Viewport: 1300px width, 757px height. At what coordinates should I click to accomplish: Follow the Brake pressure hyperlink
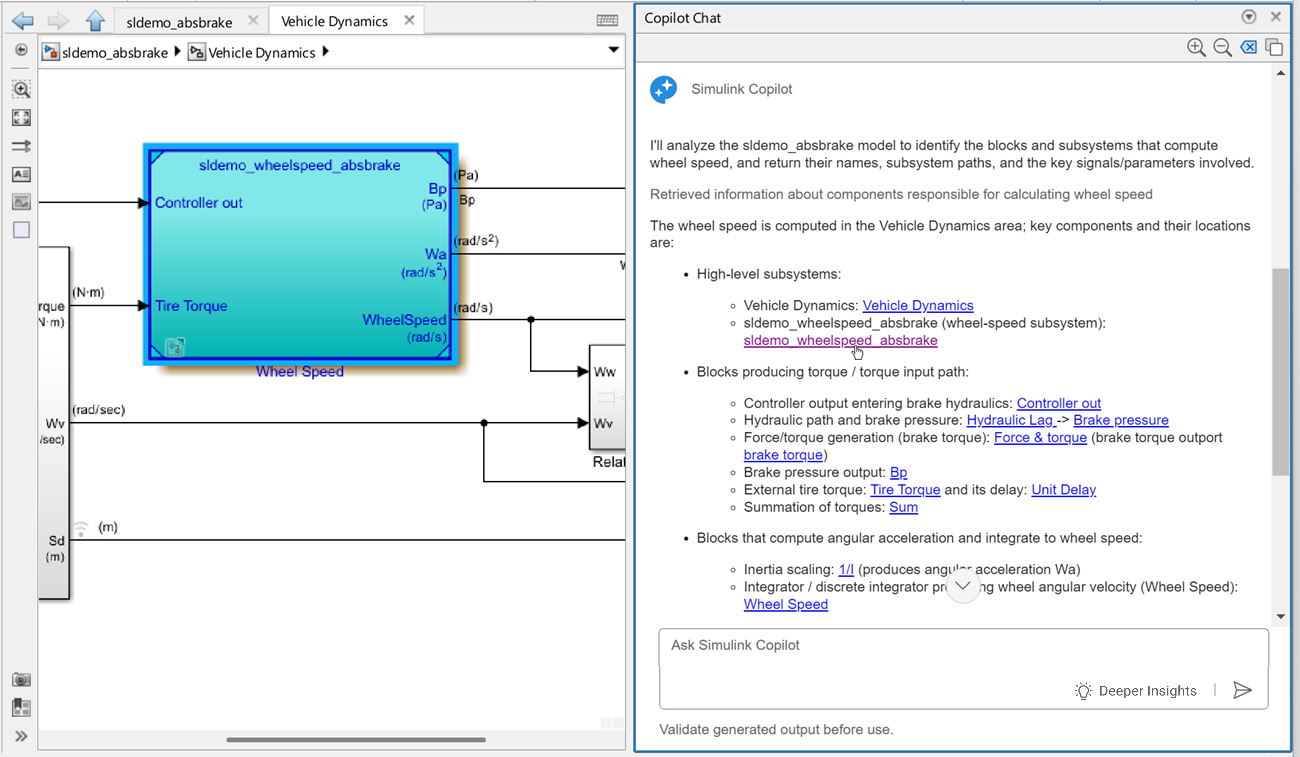(x=1120, y=420)
